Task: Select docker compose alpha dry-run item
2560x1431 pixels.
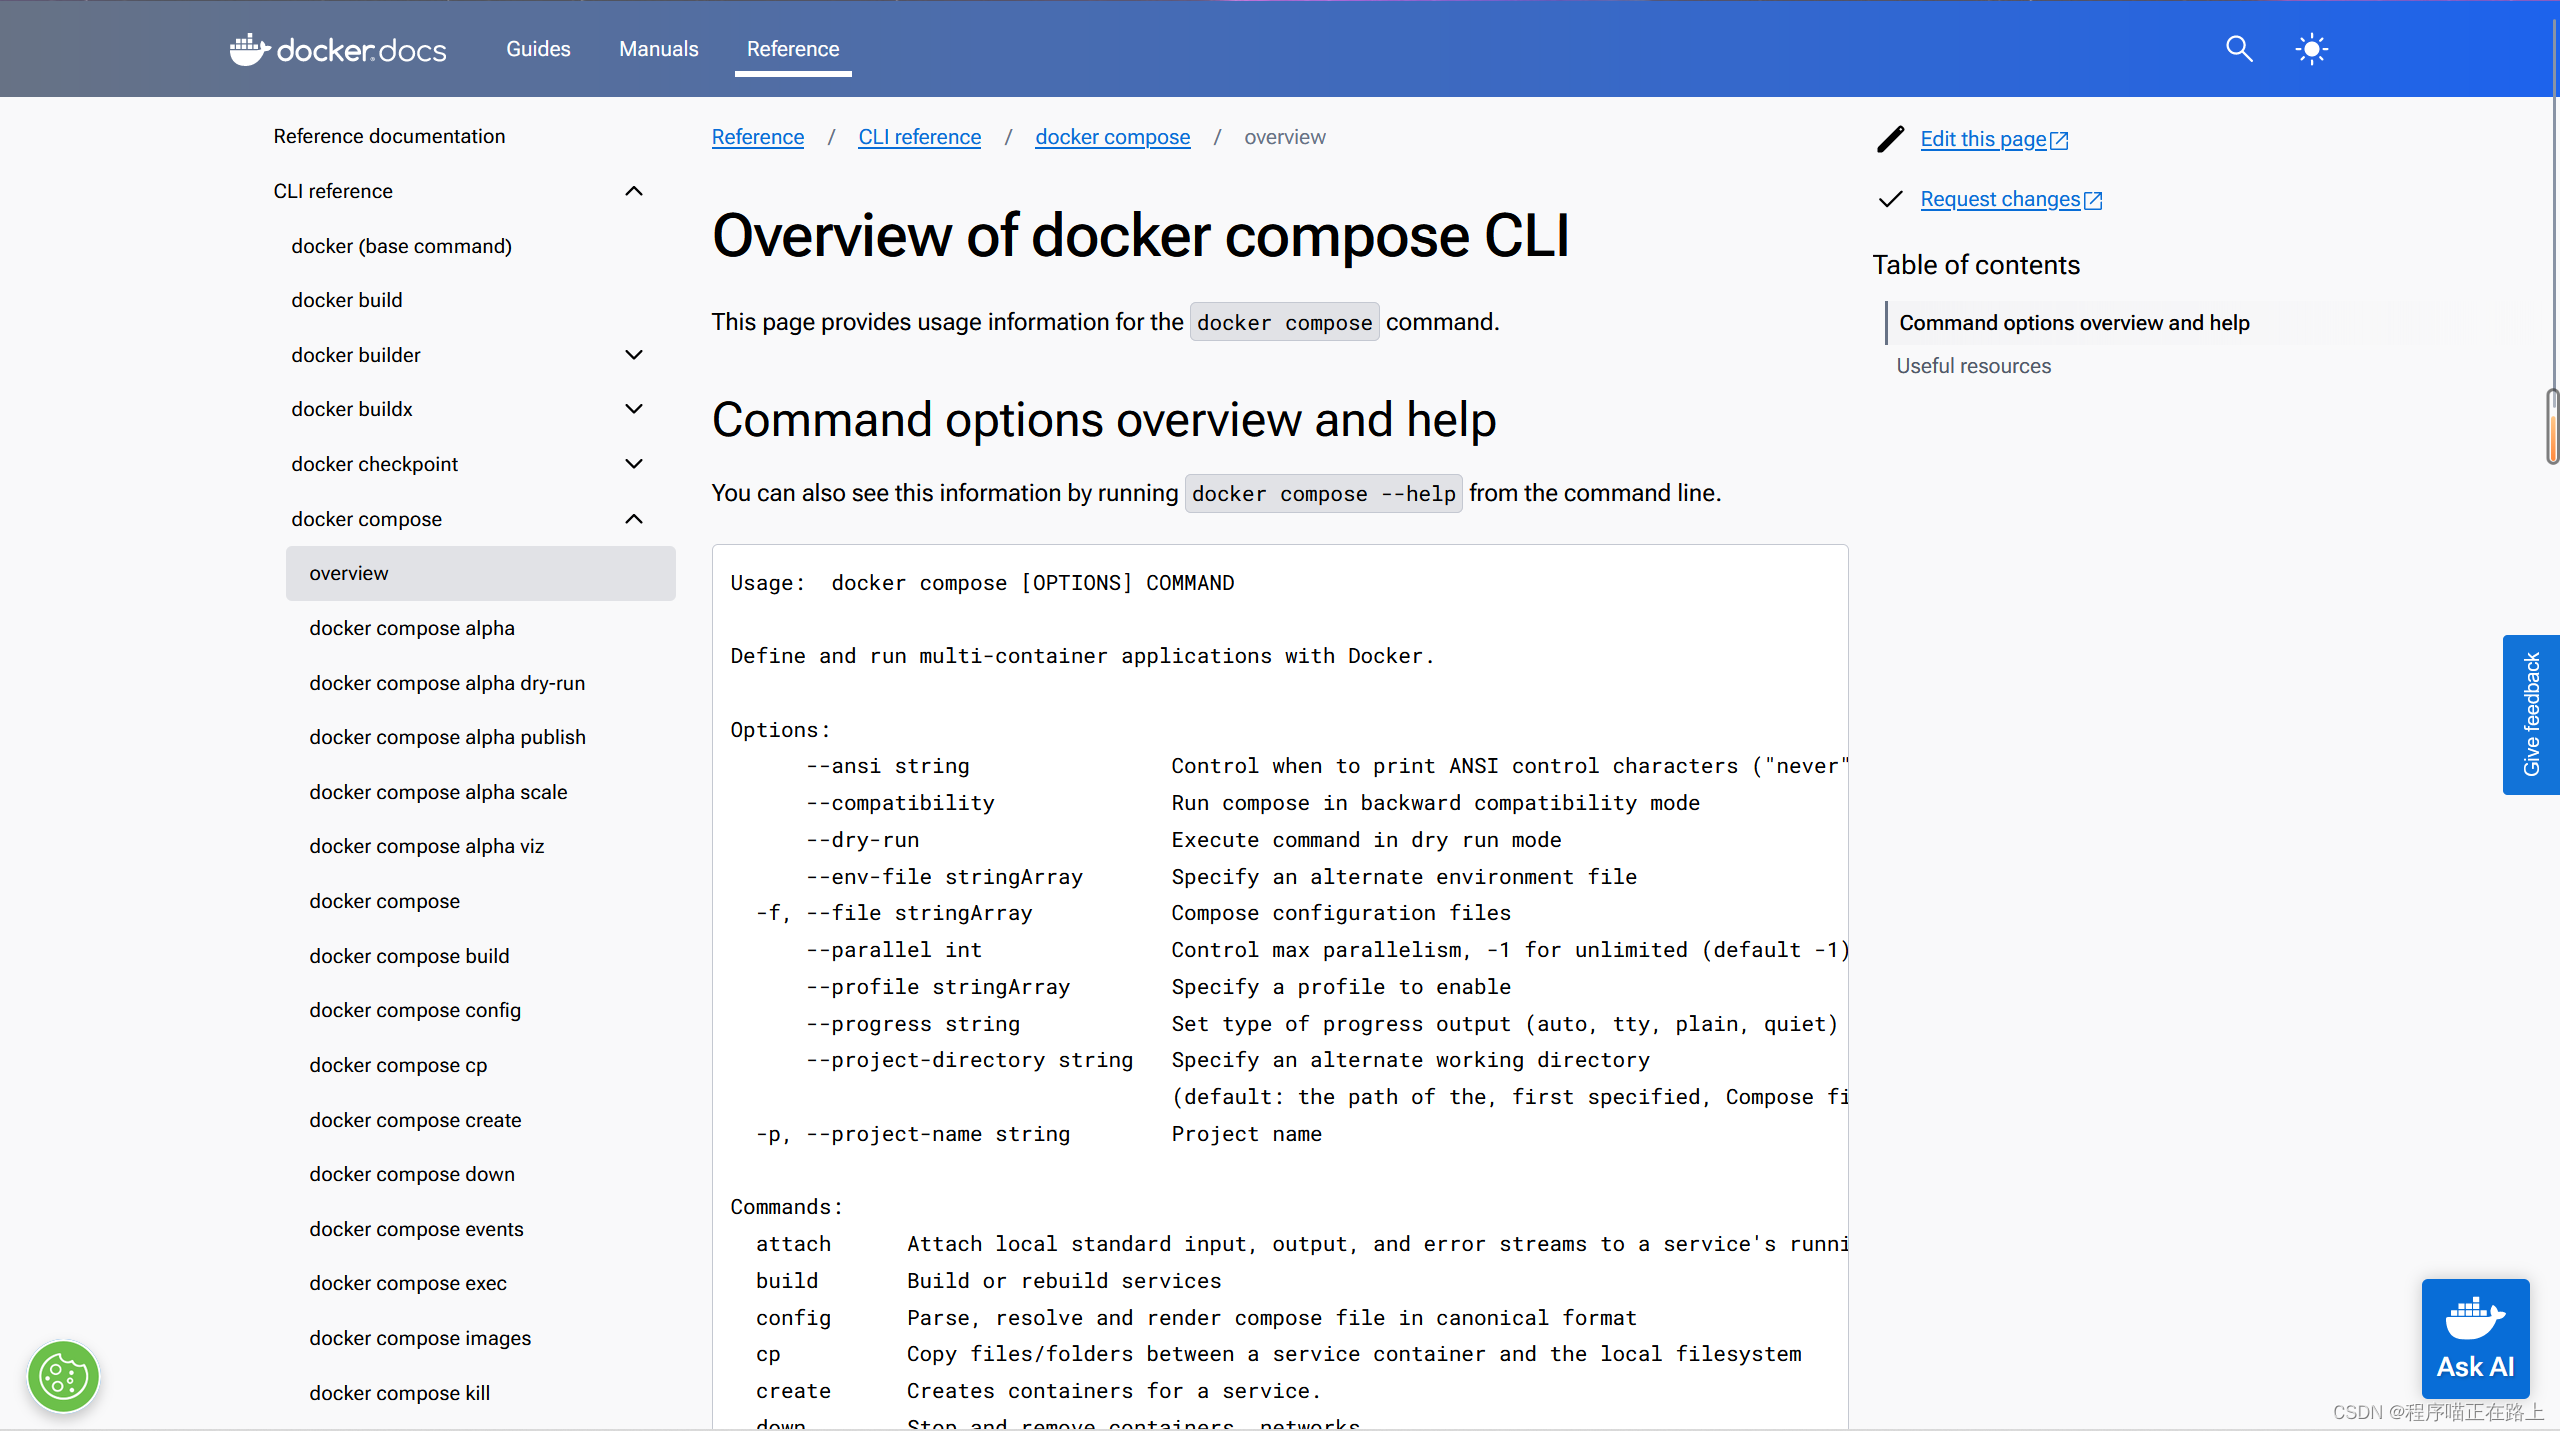Action: click(x=447, y=682)
